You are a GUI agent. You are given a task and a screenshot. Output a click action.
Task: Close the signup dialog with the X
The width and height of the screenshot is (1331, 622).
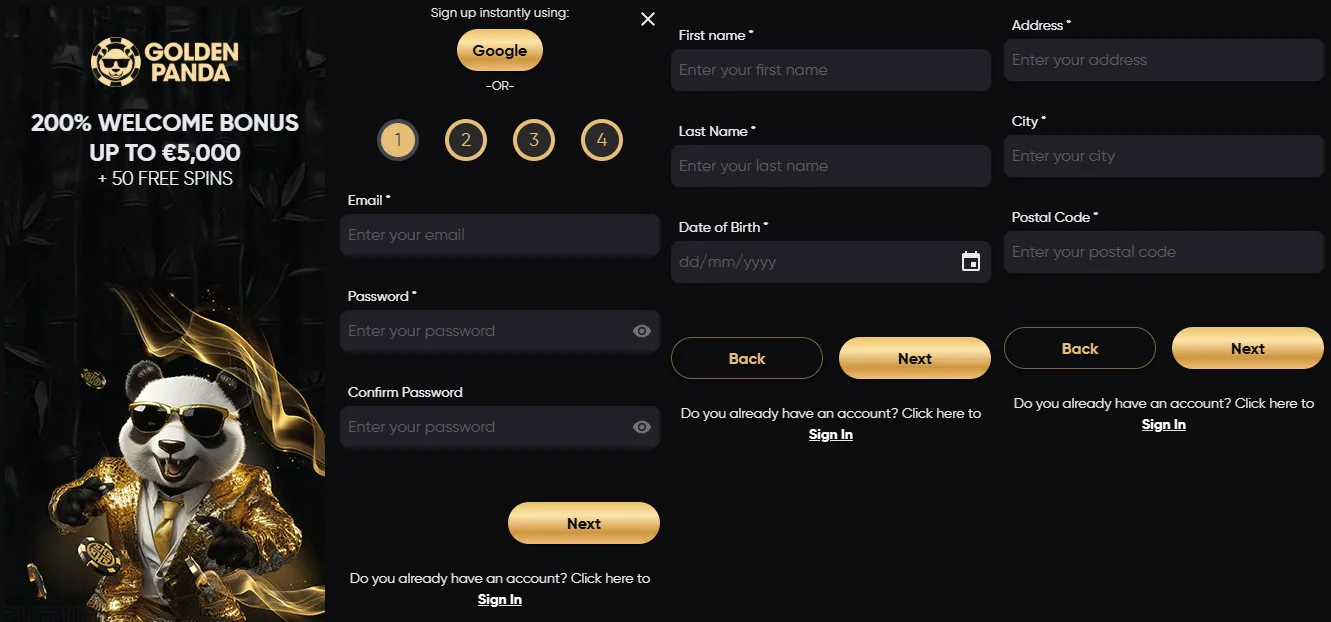(x=647, y=19)
